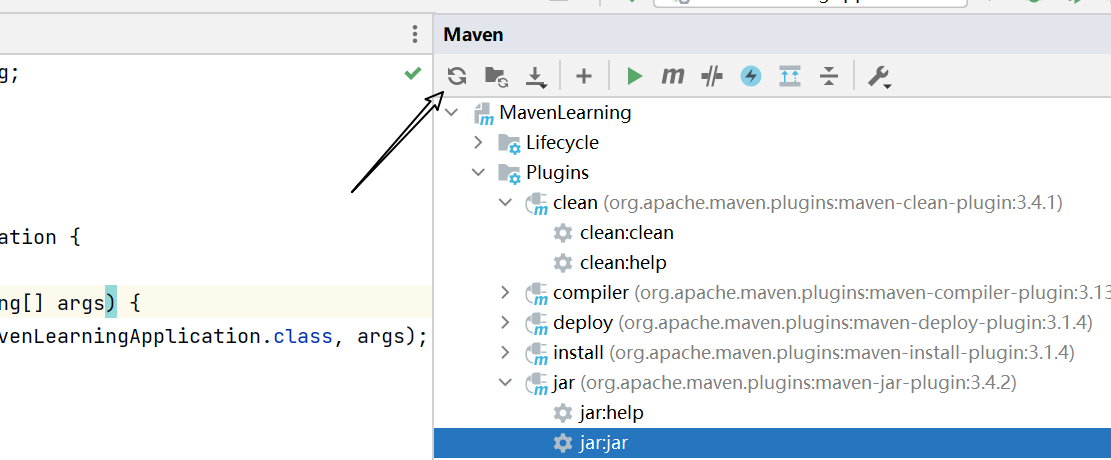Screen dimensions: 1111x460
Task: Click the install plugin icon
Action: (537, 353)
